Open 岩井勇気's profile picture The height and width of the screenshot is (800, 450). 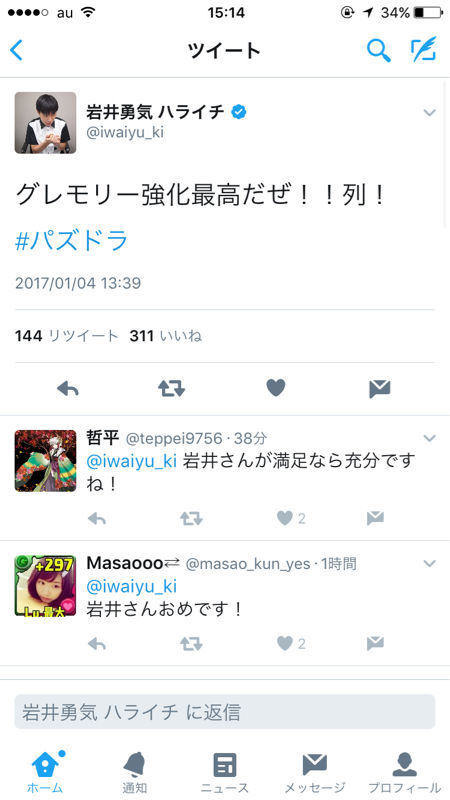(45, 122)
